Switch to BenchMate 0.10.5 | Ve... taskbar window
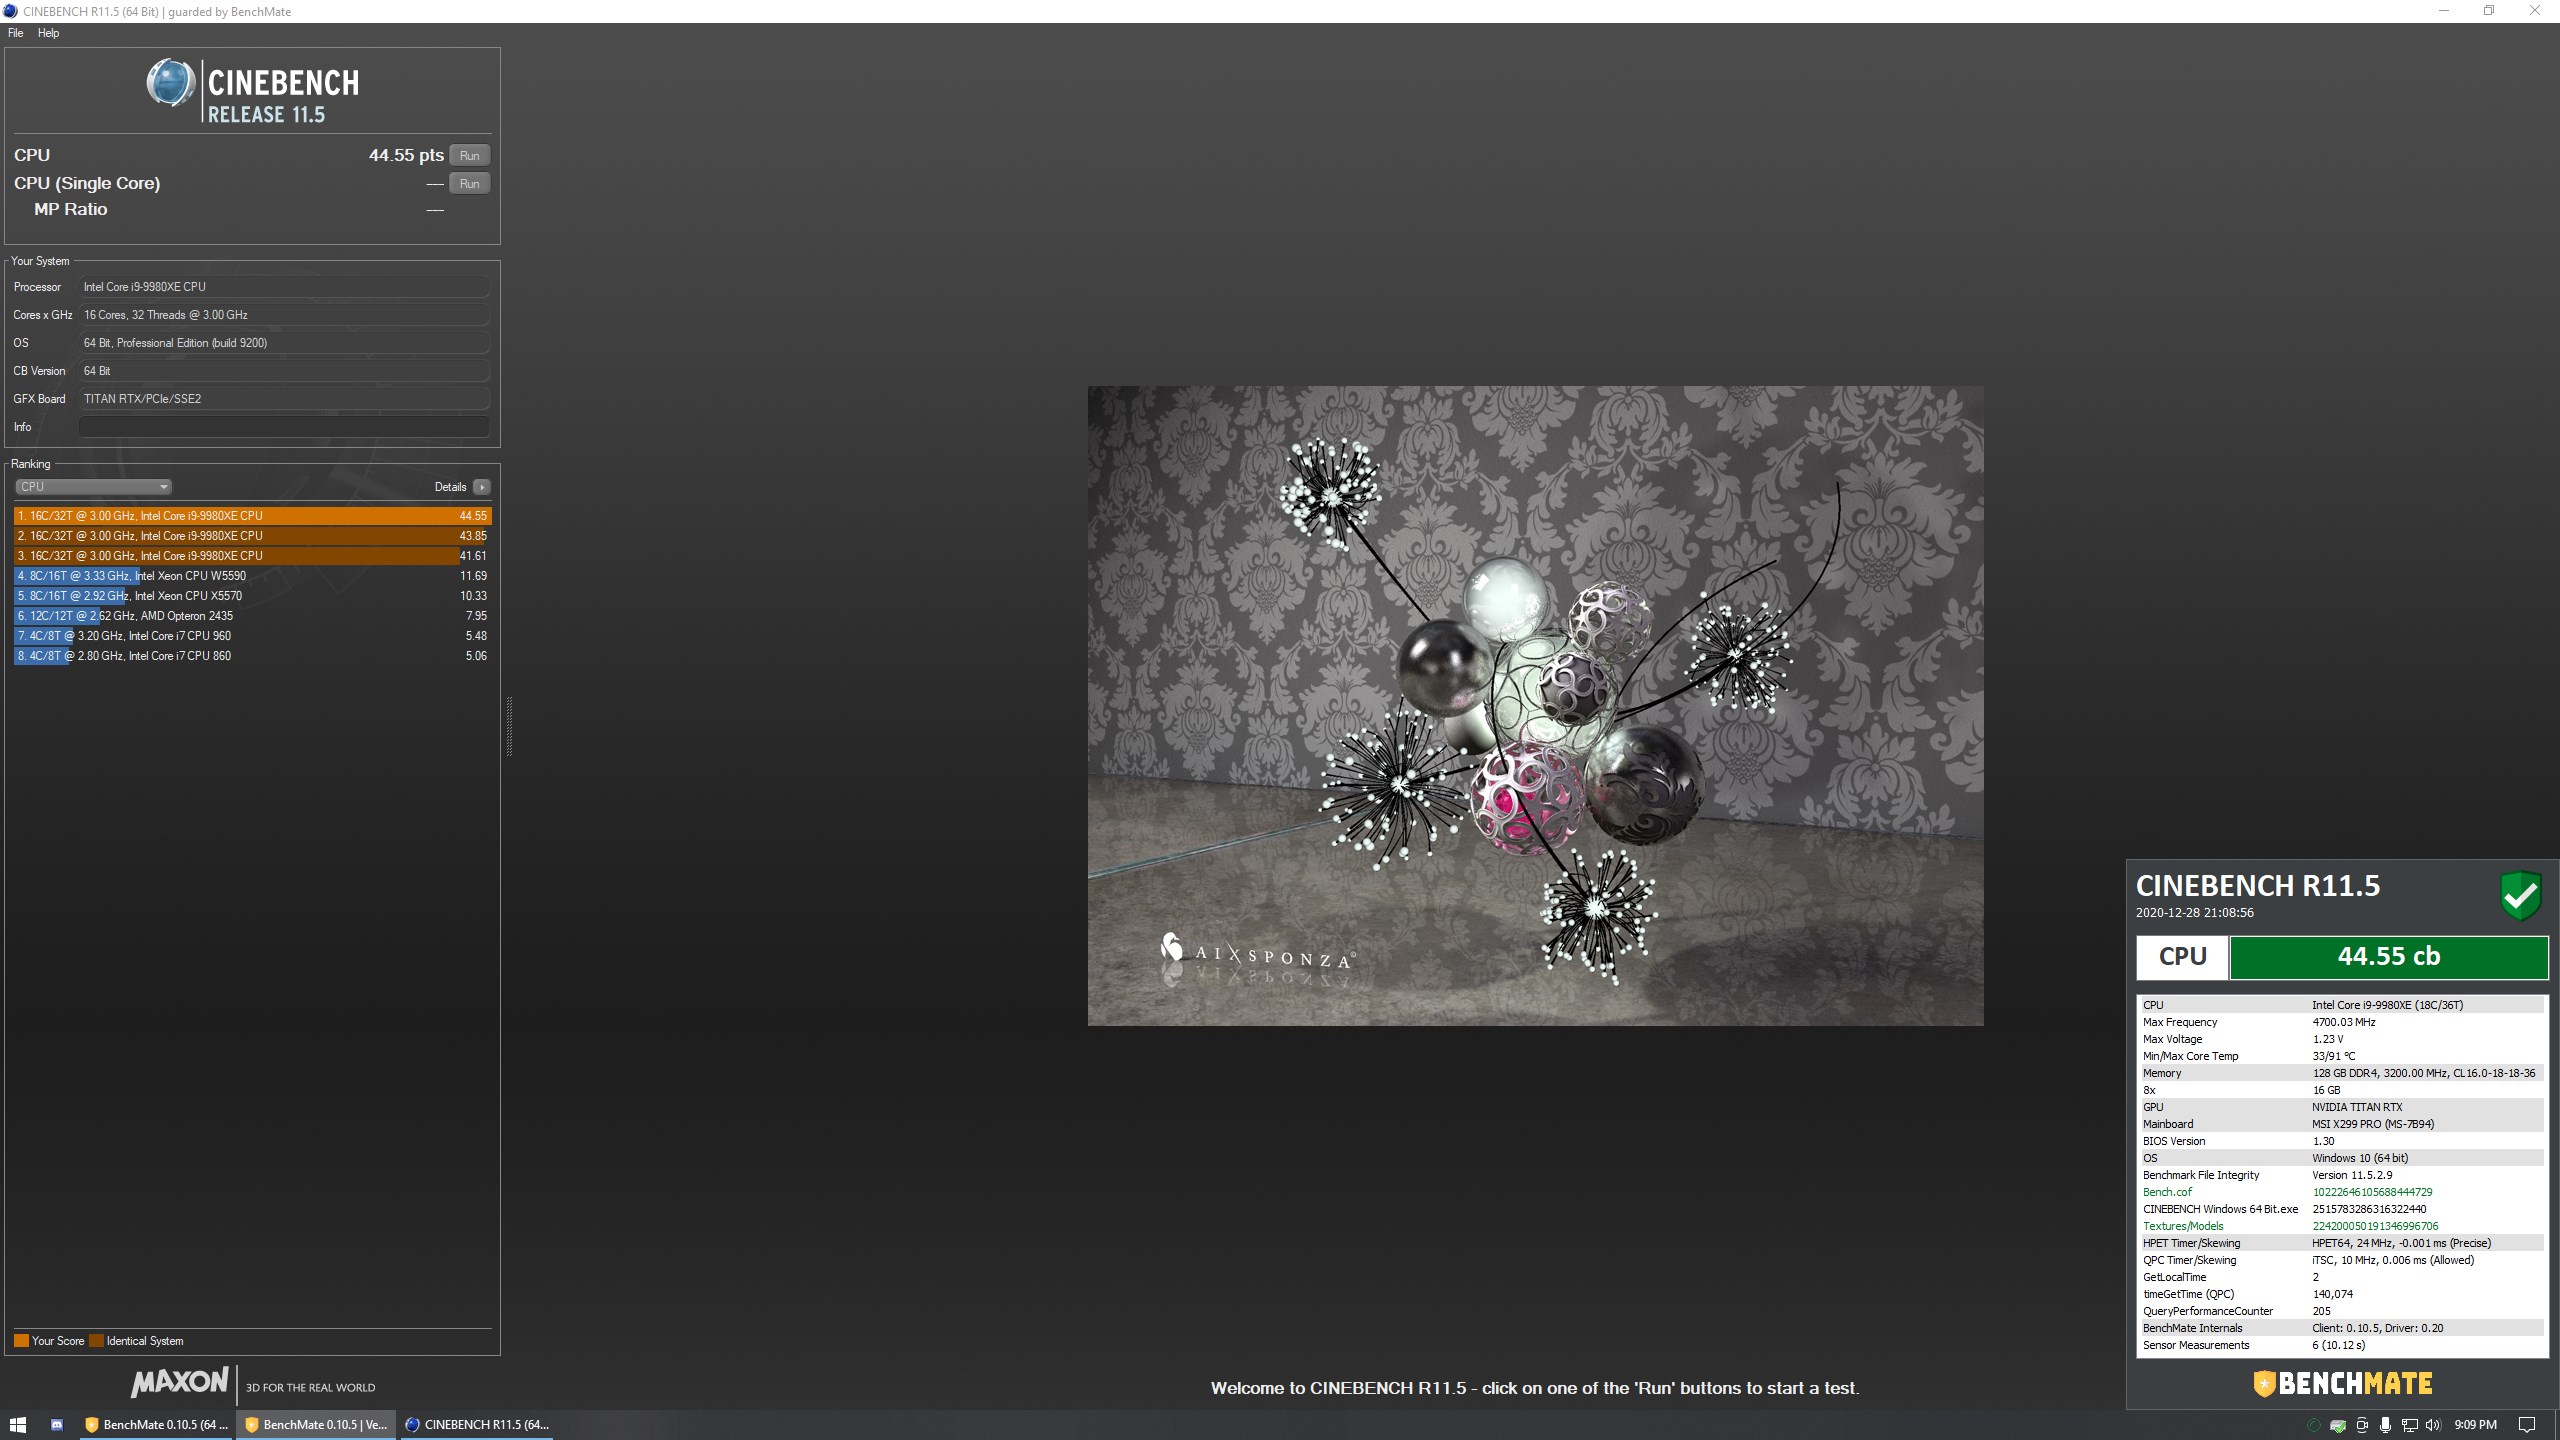This screenshot has height=1440, width=2560. (316, 1425)
